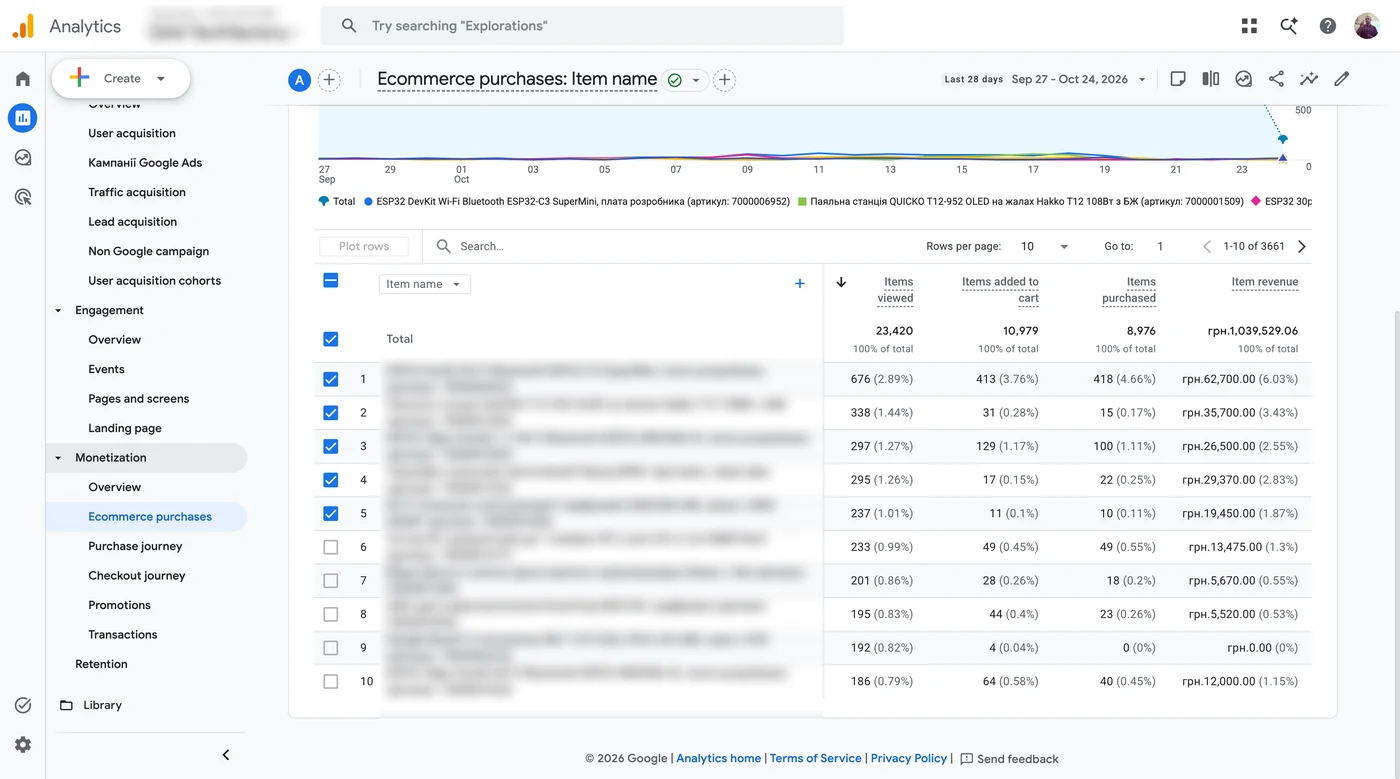Click the Plot rows button

click(x=364, y=246)
